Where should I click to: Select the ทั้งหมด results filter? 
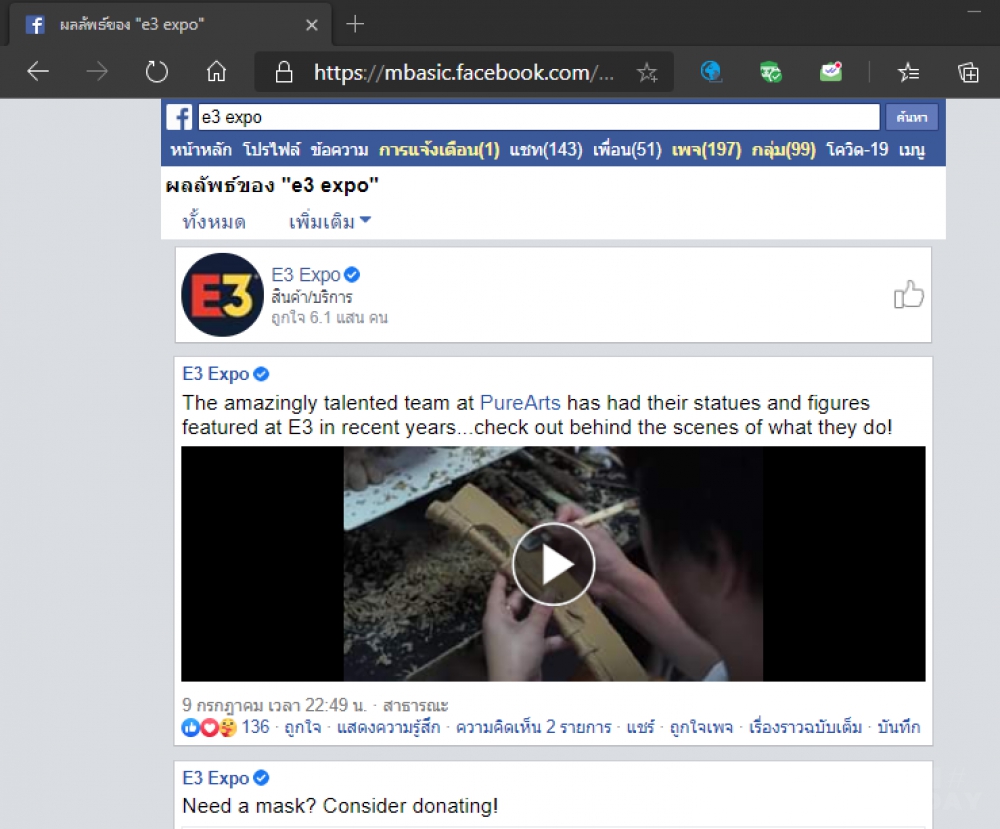point(214,222)
